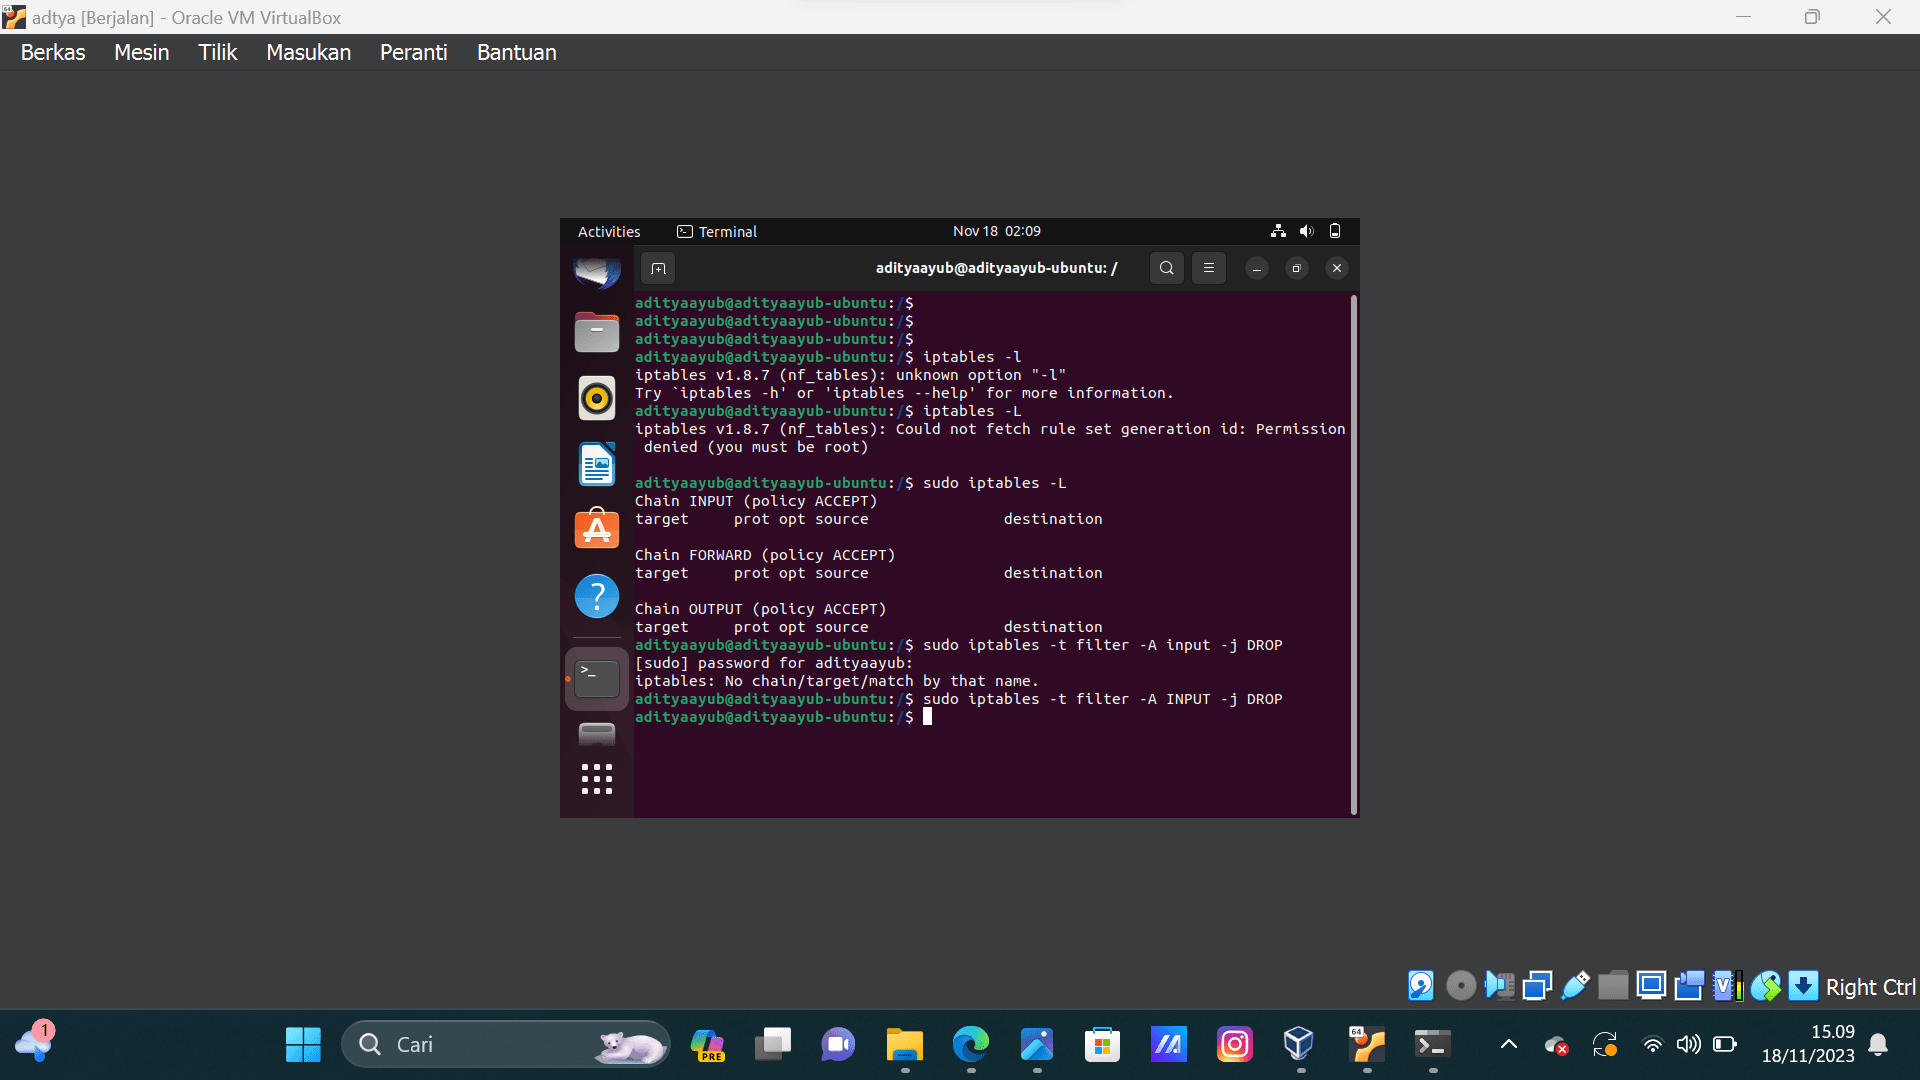Click the drive icon below Terminal in dock
This screenshot has height=1080, width=1920.
coord(597,735)
